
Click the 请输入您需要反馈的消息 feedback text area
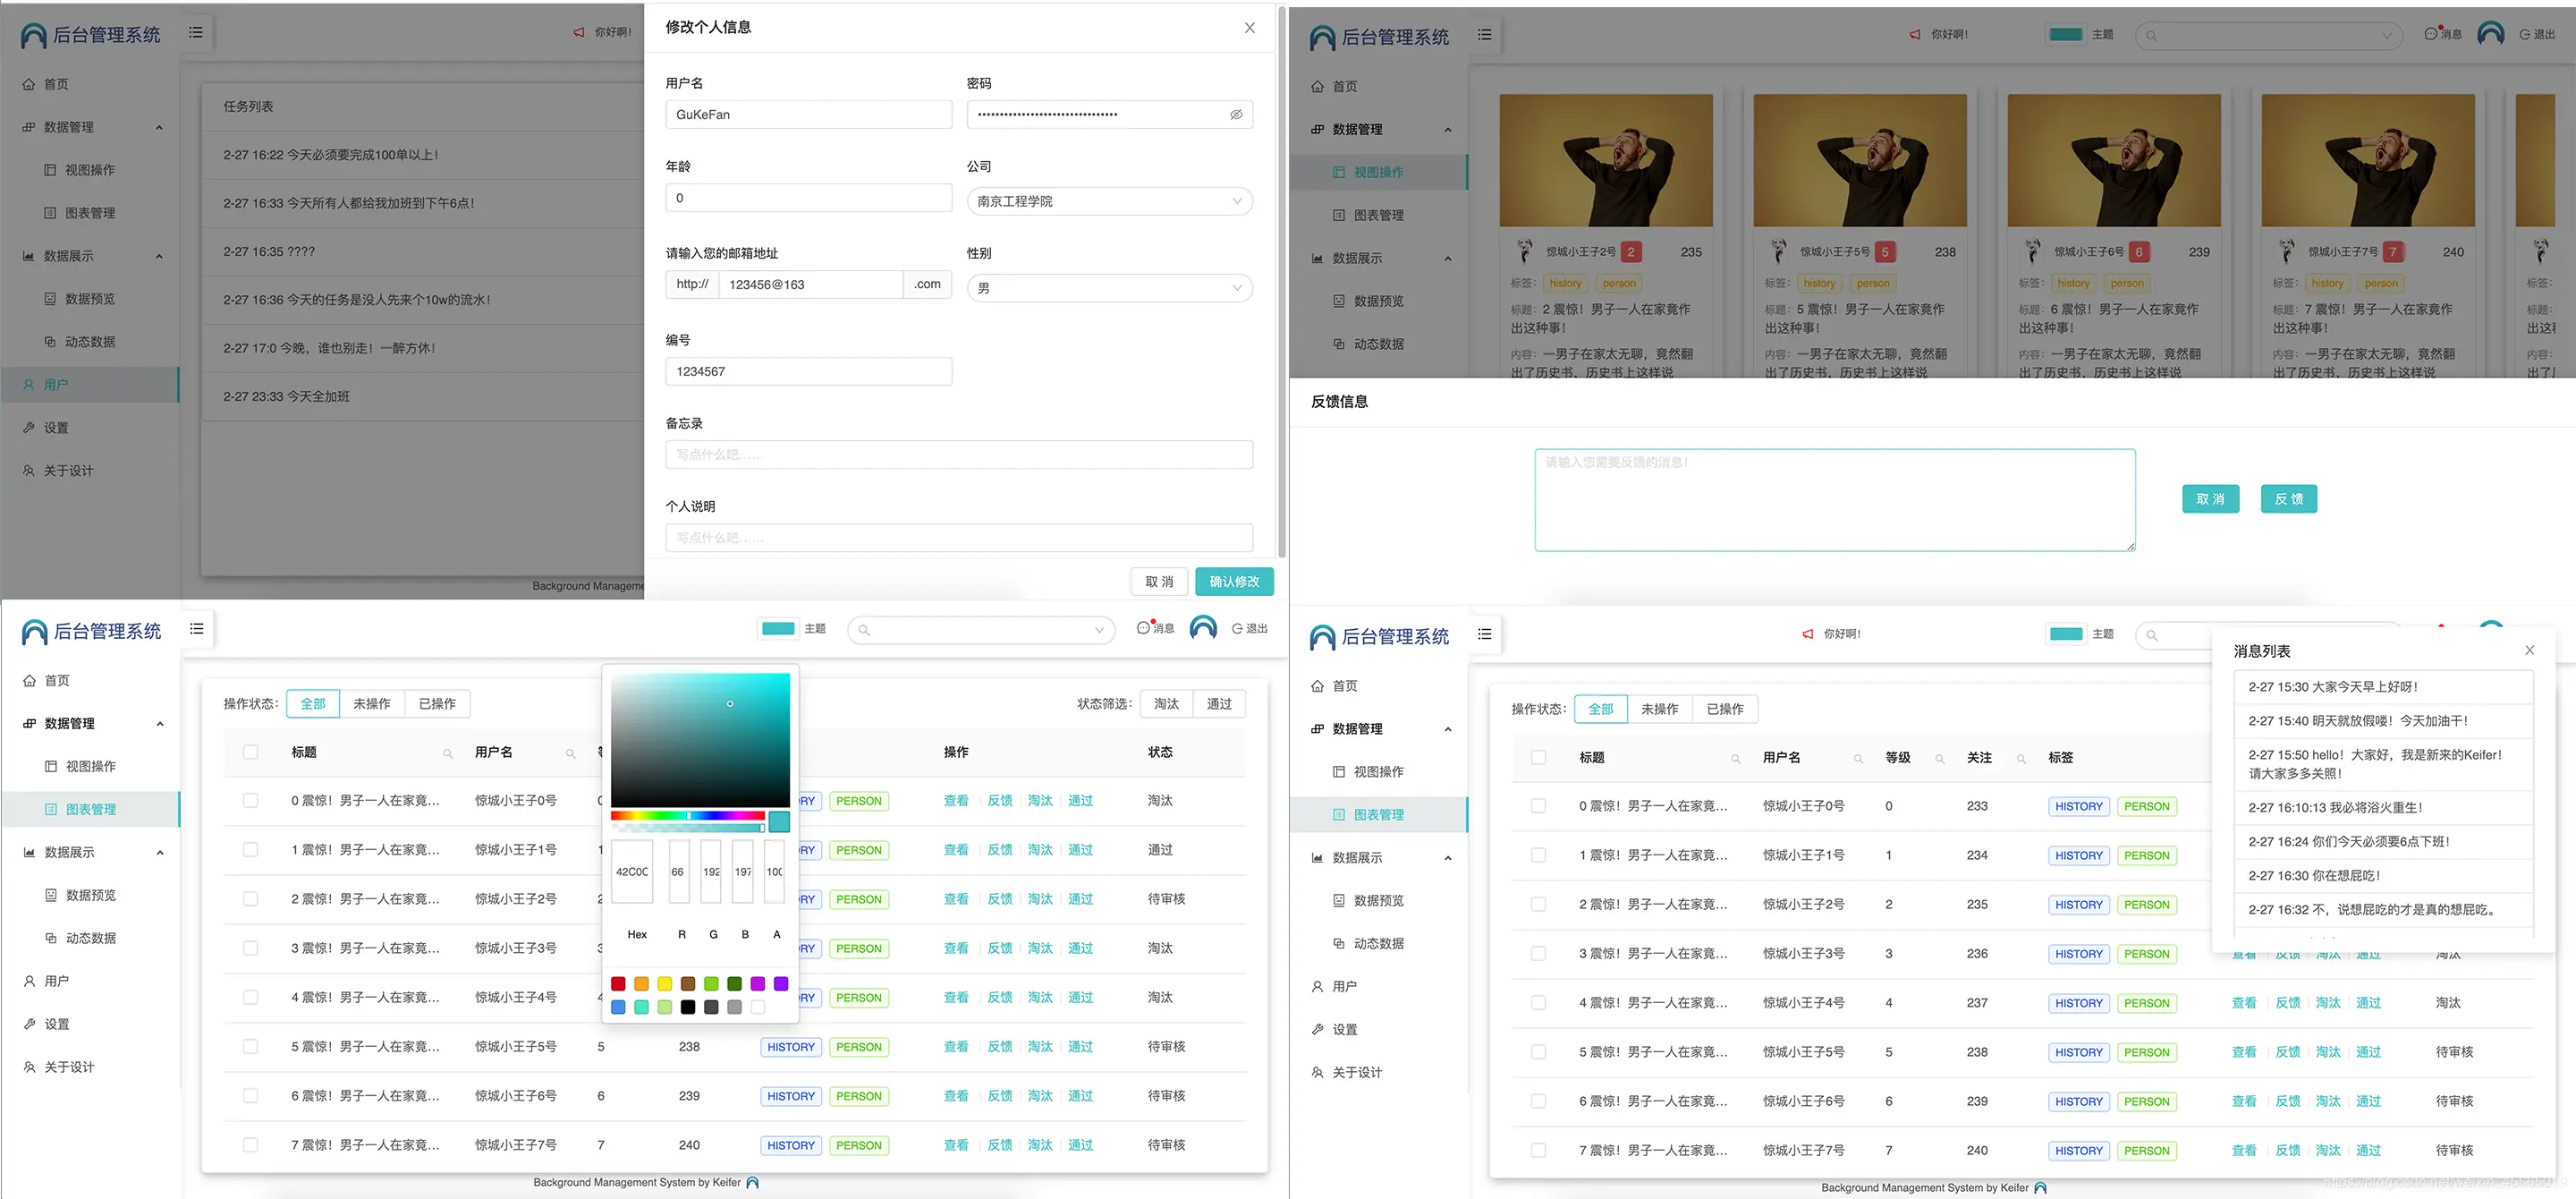coord(1834,500)
